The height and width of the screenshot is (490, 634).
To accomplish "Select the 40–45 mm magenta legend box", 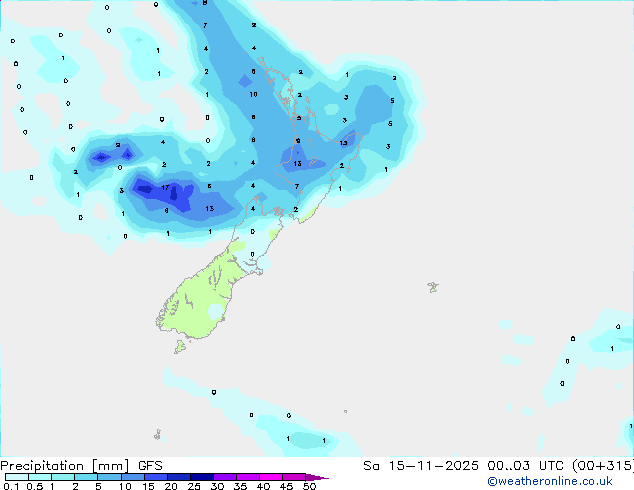I will click(x=271, y=477).
